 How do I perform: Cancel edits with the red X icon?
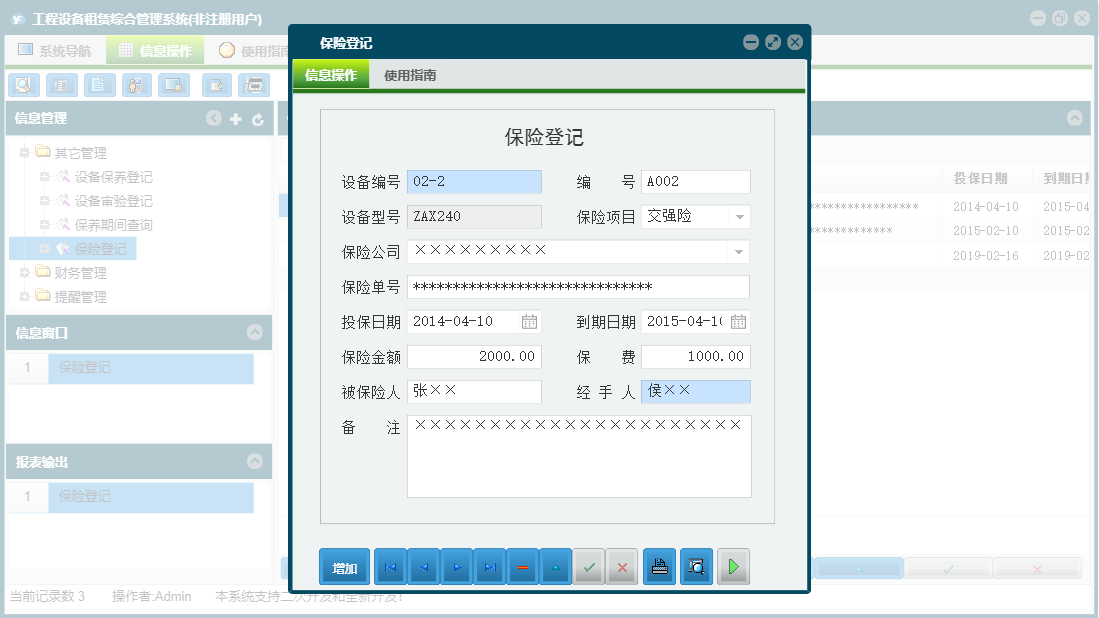[x=621, y=566]
